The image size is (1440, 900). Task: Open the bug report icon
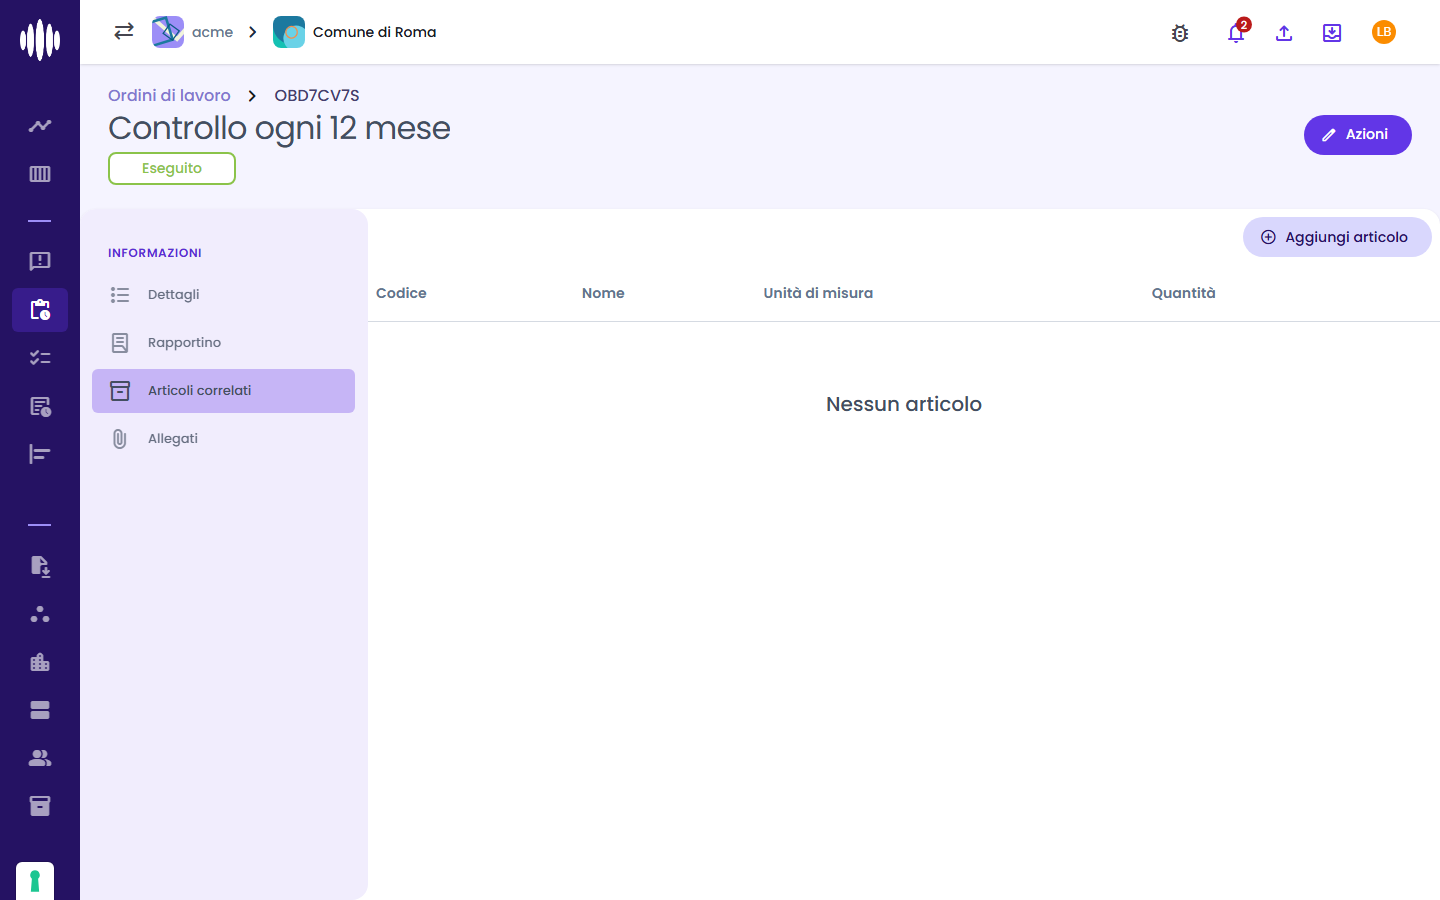tap(1180, 33)
